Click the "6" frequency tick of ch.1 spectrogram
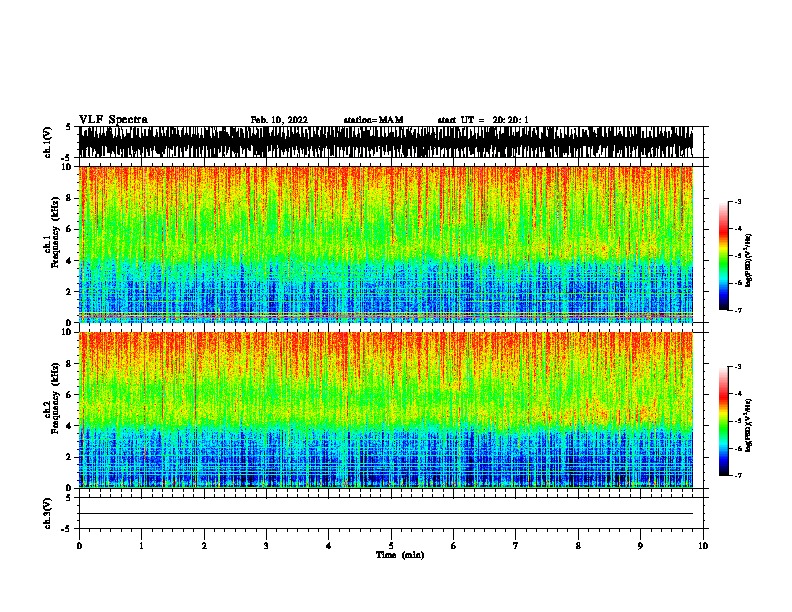This screenshot has width=792, height=612. pos(69,229)
